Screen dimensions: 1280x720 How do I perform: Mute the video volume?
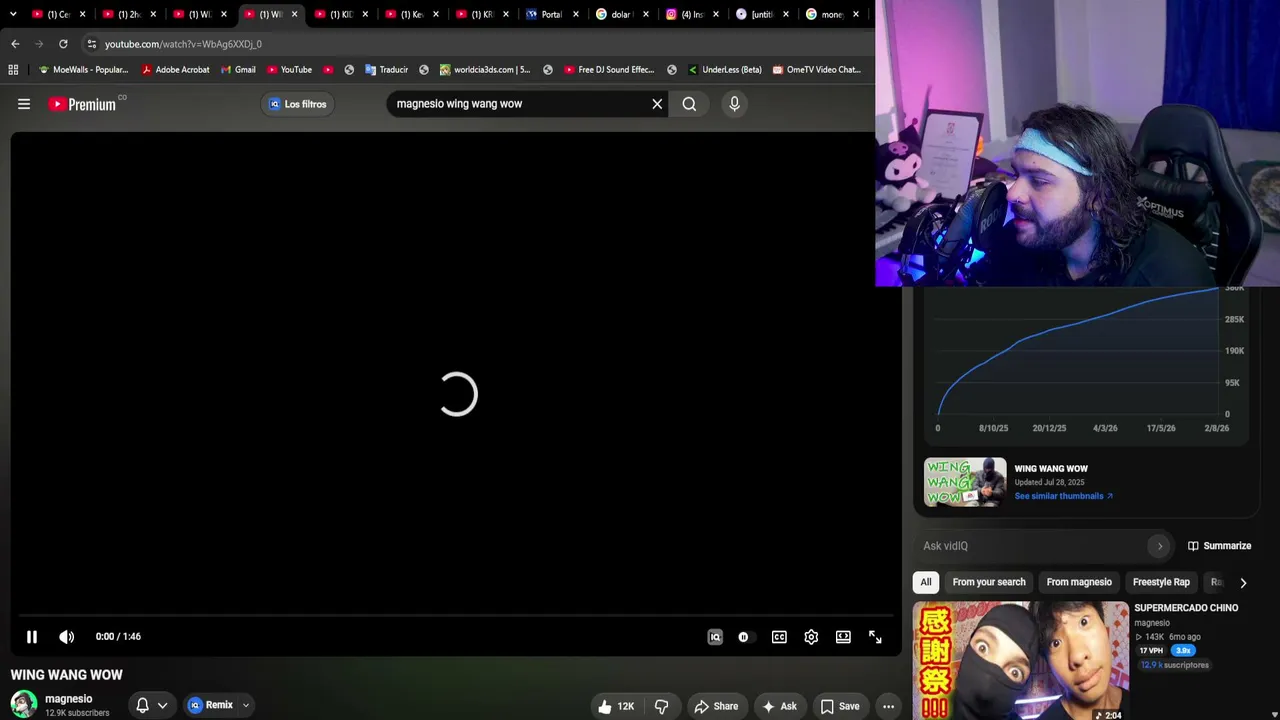point(67,637)
